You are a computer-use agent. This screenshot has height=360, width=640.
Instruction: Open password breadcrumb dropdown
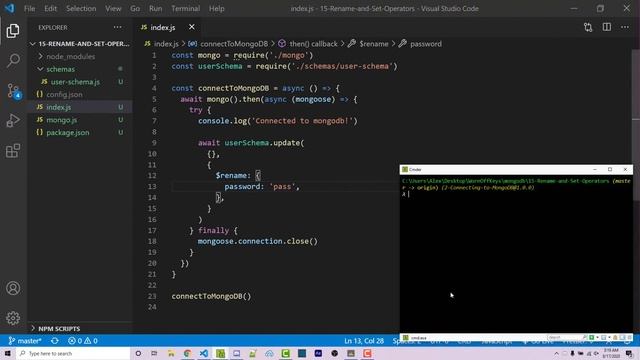pyautogui.click(x=420, y=44)
